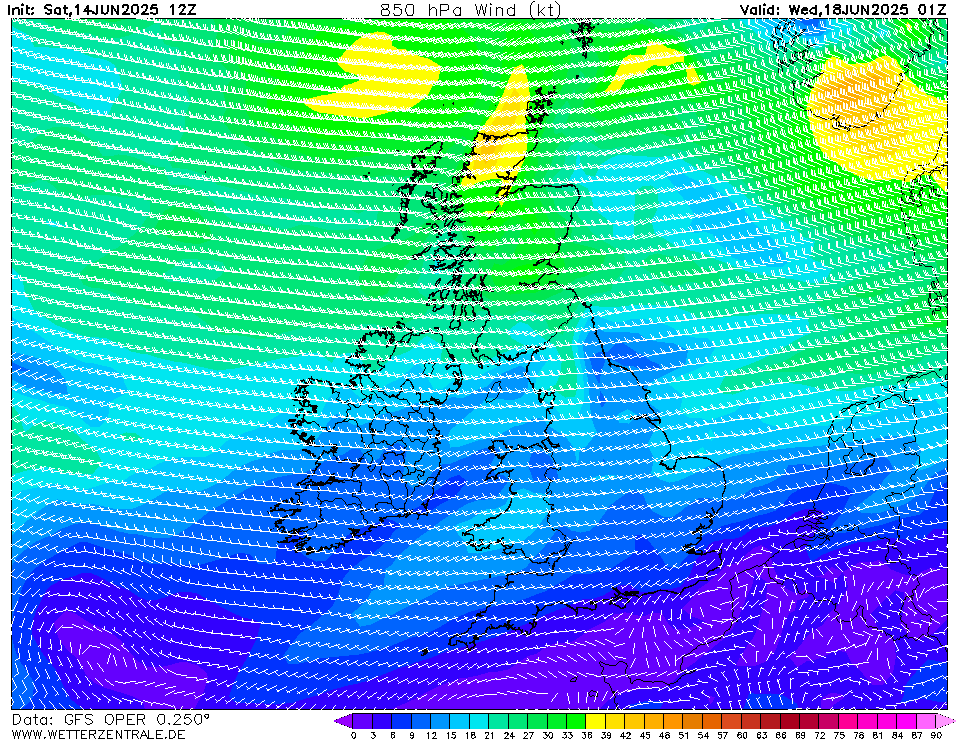Click the legend value '60'
The width and height of the screenshot is (959, 741).
742,735
